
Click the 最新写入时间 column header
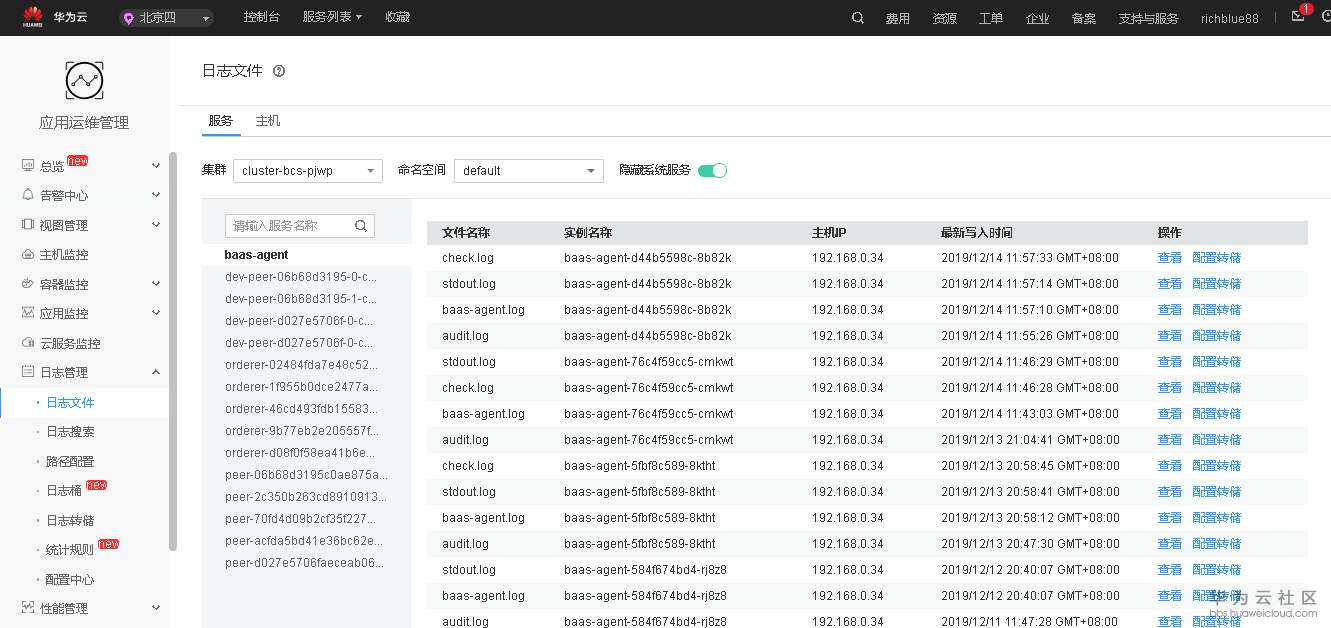click(x=976, y=233)
